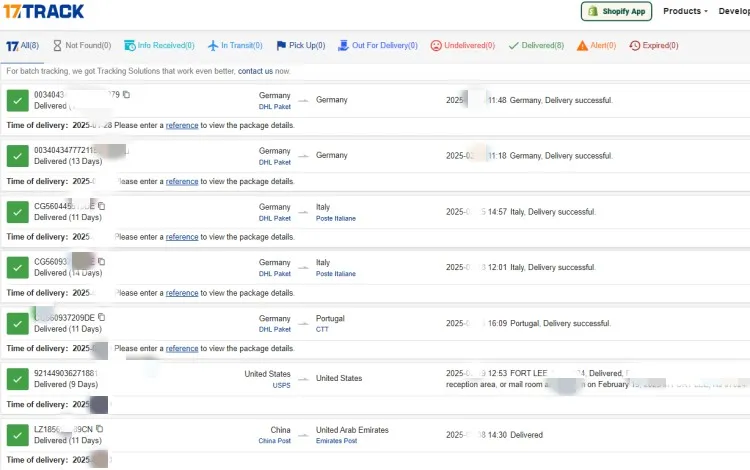Open the Undelivered(0) tab
750x470 pixels.
pos(462,46)
